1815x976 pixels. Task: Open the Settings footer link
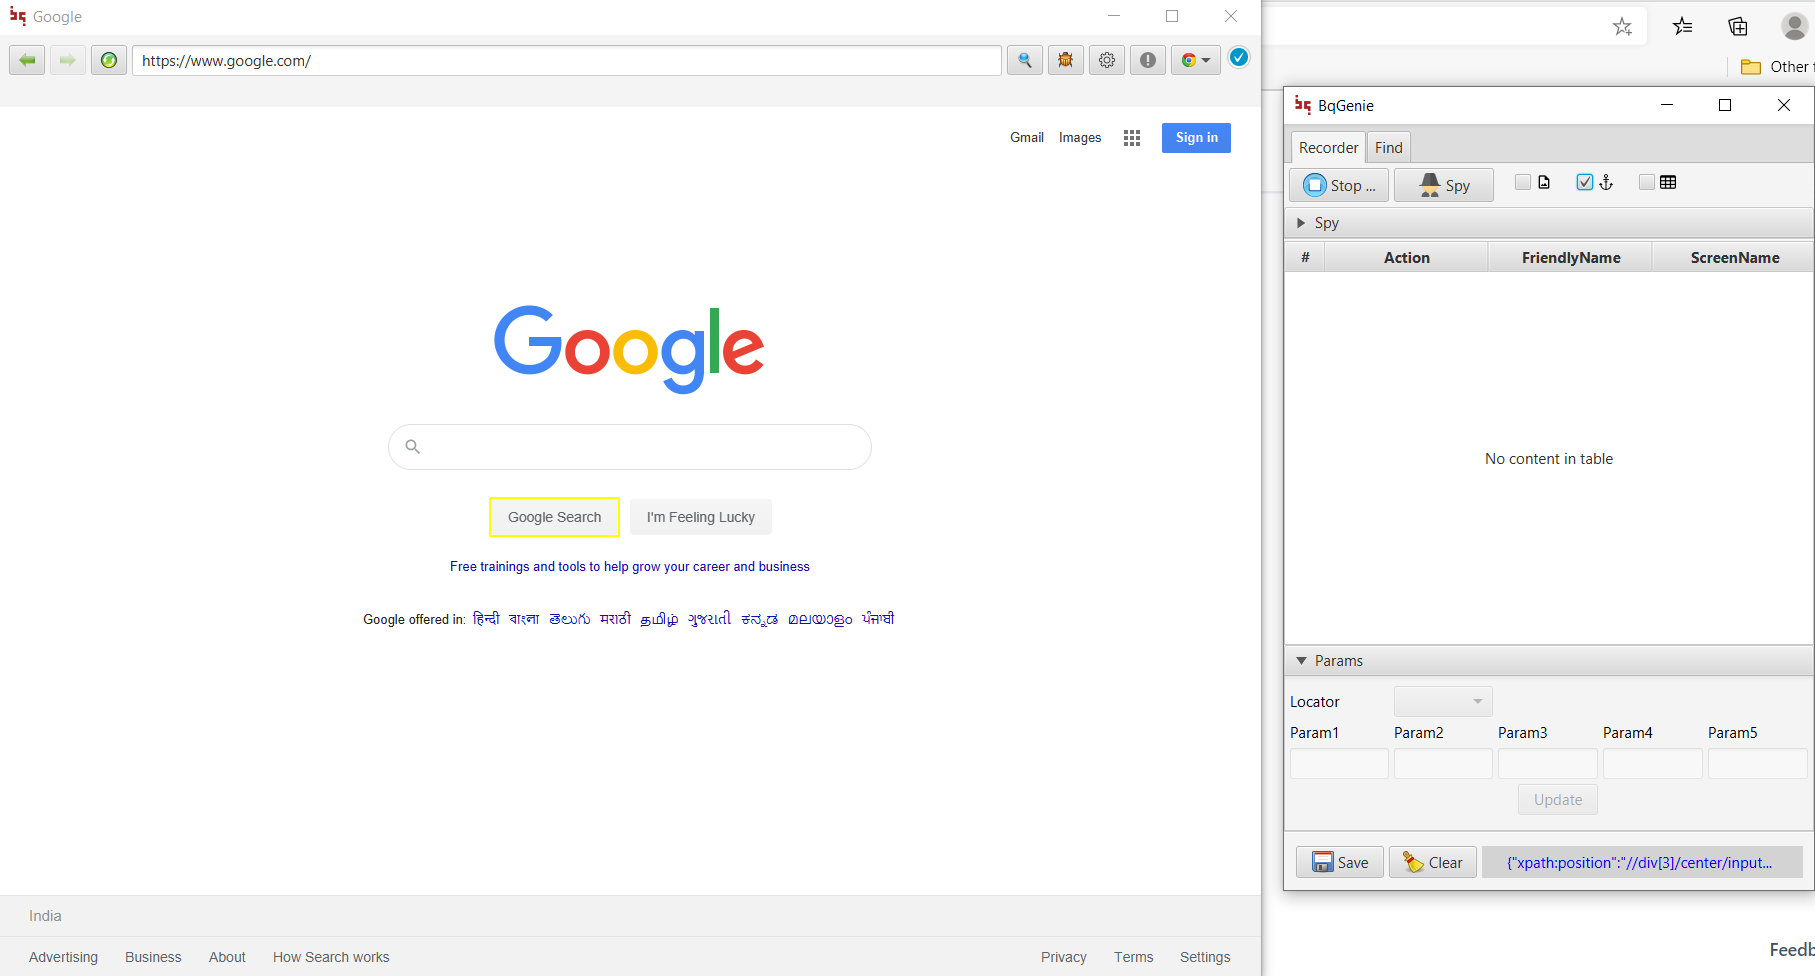point(1205,957)
